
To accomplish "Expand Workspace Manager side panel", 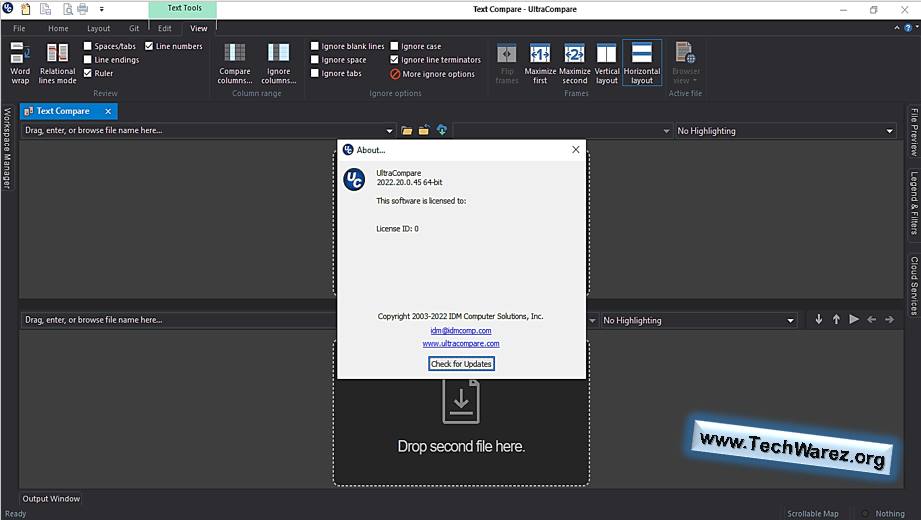I will [x=7, y=149].
